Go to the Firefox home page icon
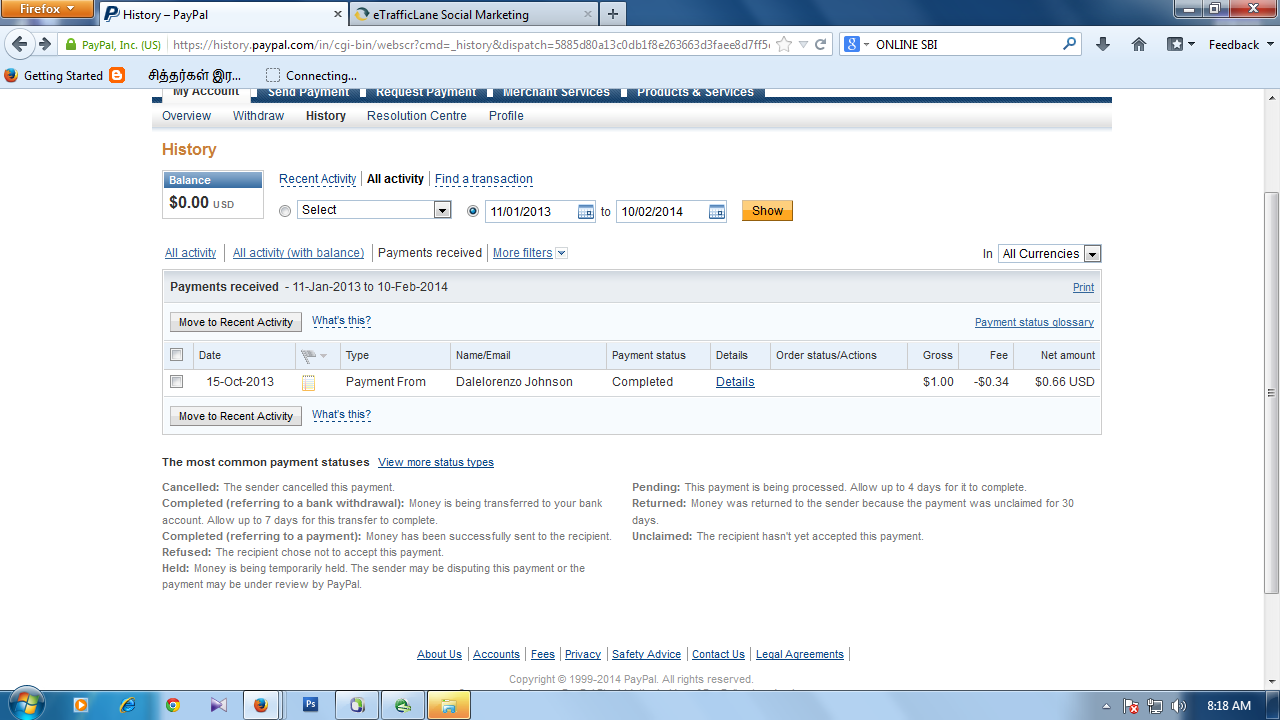The width and height of the screenshot is (1280, 720). pyautogui.click(x=1139, y=44)
